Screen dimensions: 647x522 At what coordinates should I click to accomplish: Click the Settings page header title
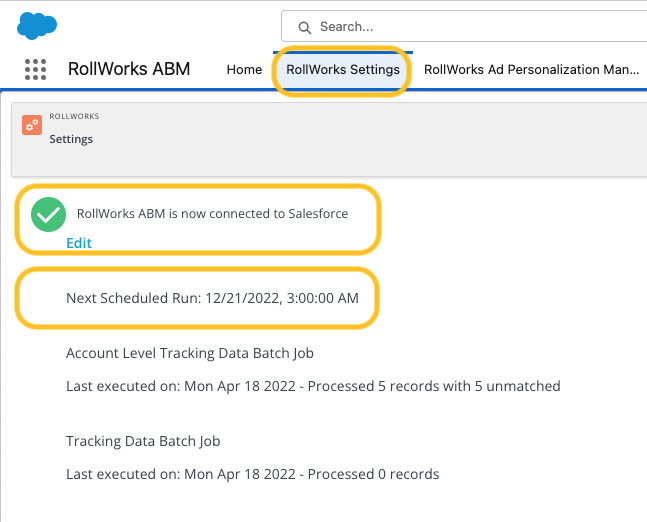[x=71, y=139]
